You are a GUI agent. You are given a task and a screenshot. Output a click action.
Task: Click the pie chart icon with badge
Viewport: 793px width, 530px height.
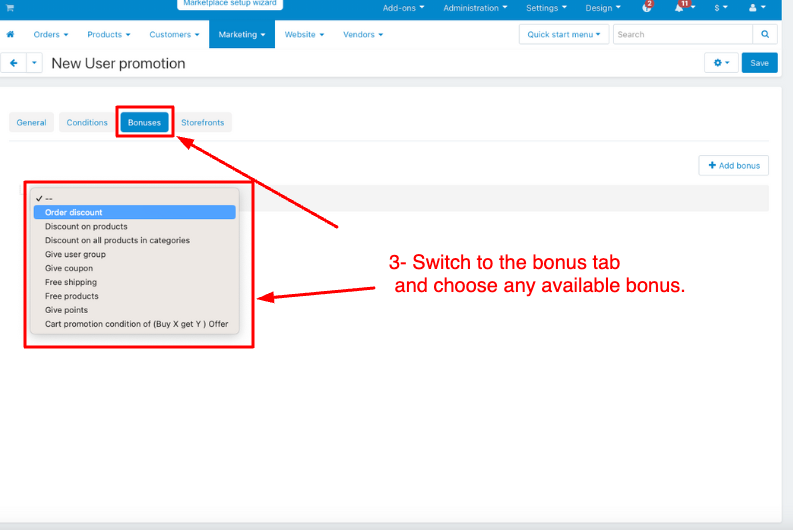click(x=647, y=8)
